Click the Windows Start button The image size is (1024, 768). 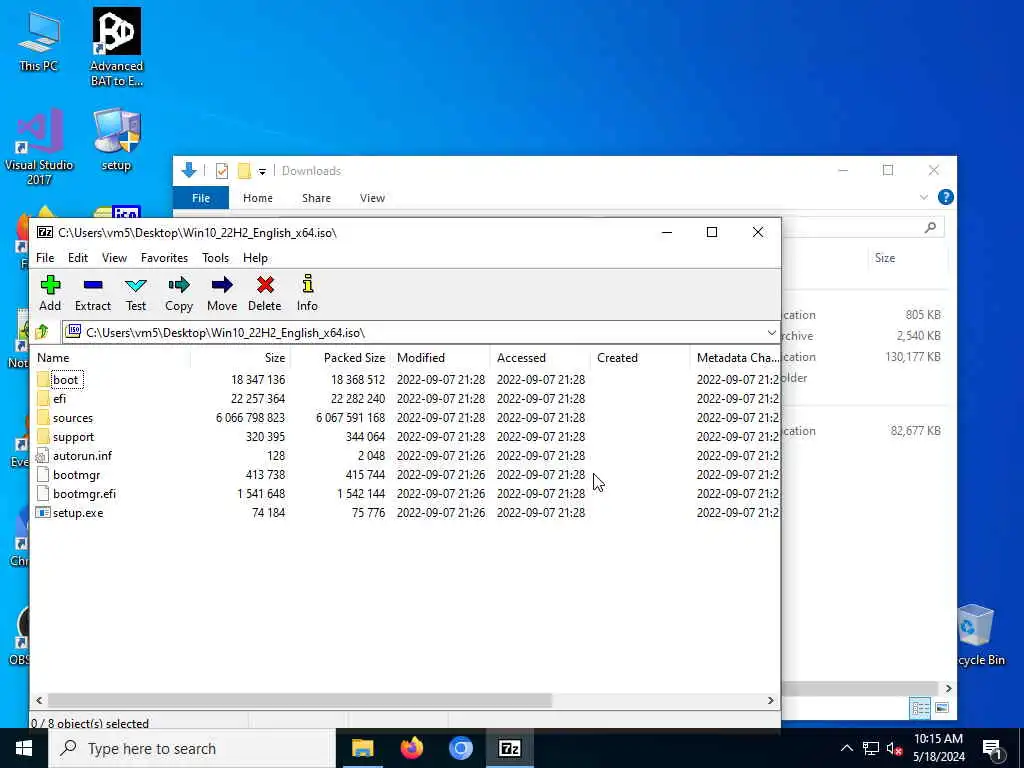pyautogui.click(x=24, y=748)
